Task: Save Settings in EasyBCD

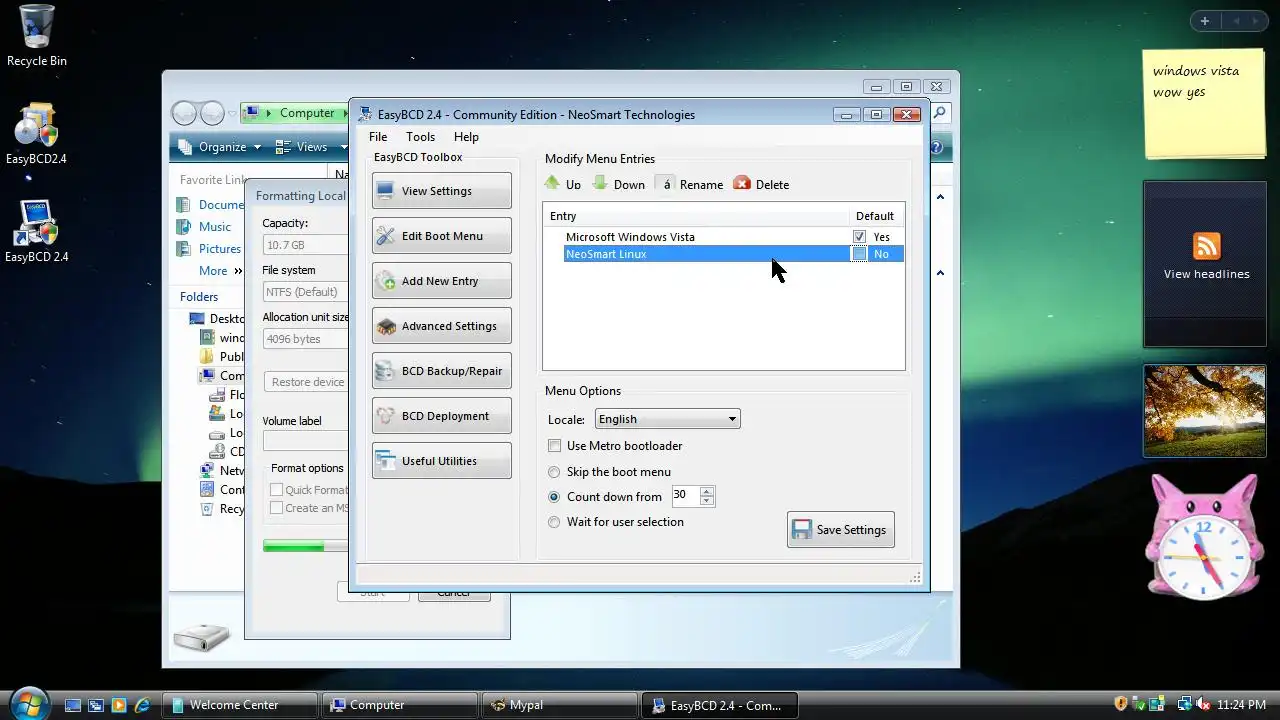Action: [841, 530]
